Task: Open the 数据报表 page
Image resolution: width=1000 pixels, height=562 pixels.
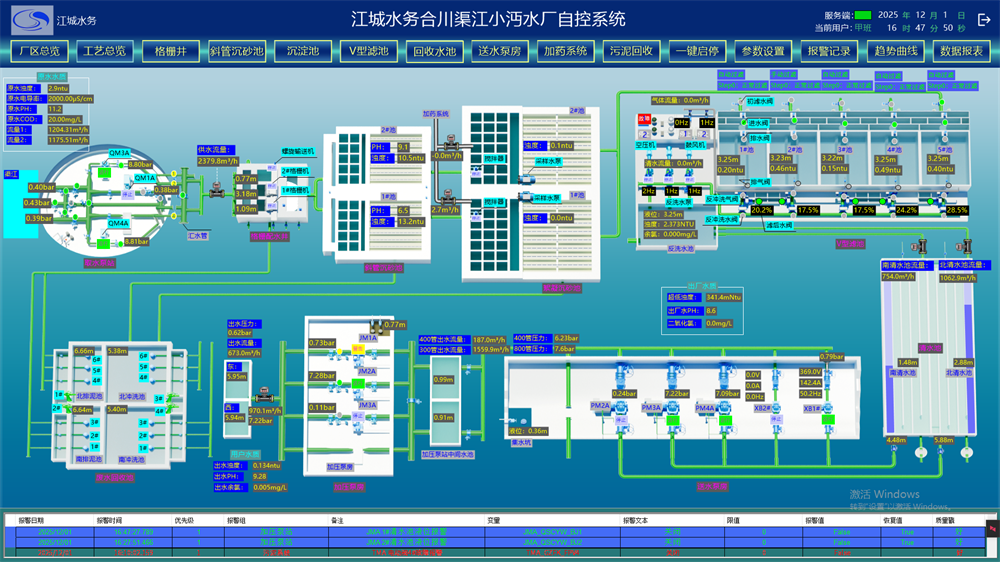Action: point(961,51)
